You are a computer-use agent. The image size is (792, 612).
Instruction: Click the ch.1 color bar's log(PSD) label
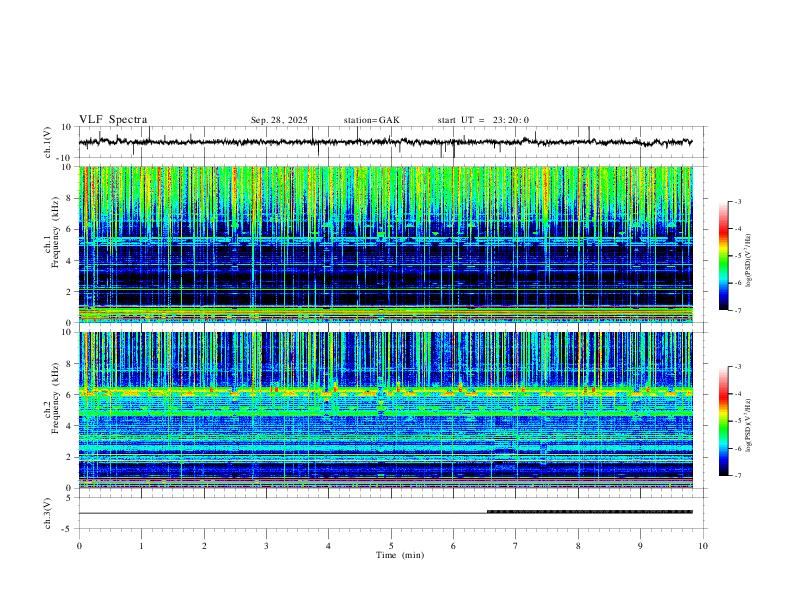[x=748, y=261]
